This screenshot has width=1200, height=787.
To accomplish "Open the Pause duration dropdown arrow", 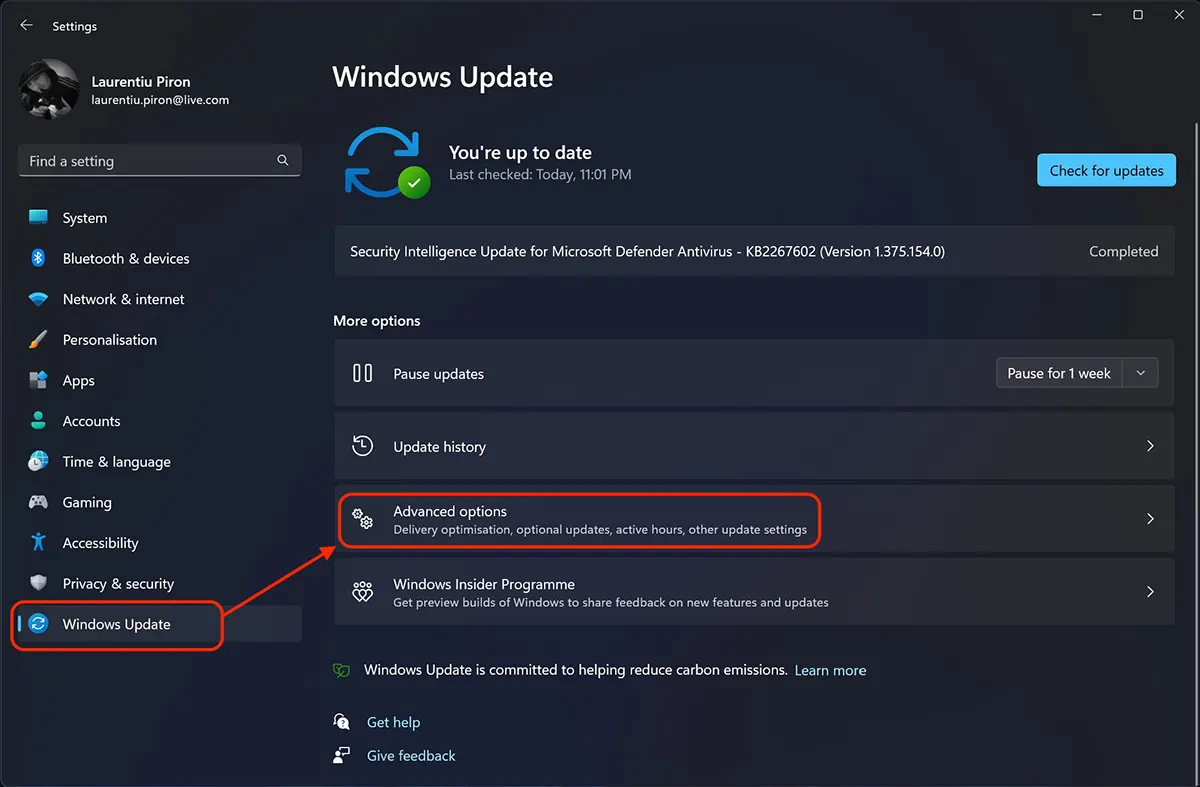I will [1141, 373].
